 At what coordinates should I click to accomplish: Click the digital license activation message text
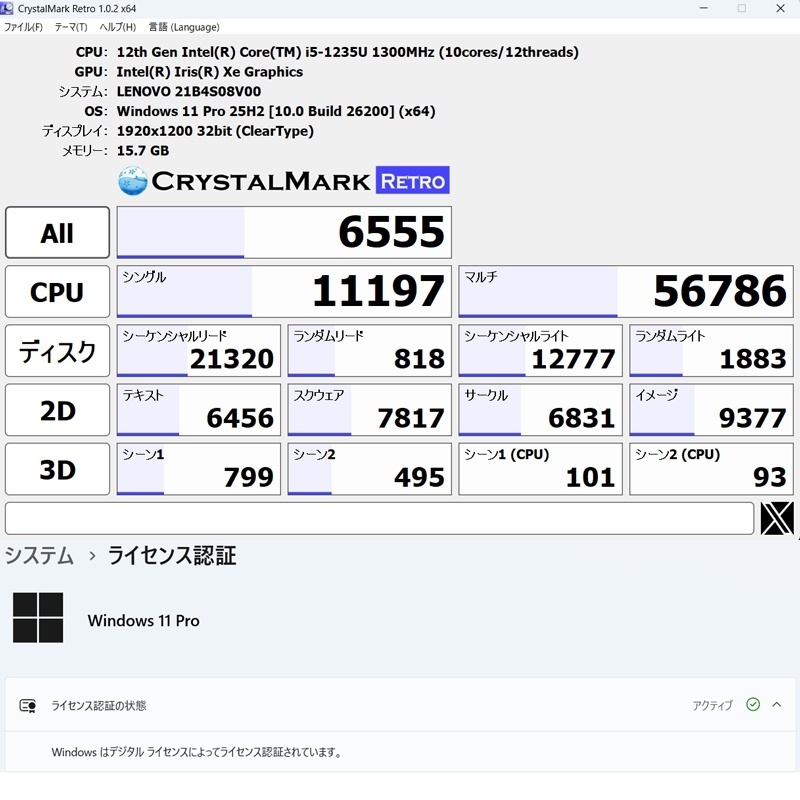[x=196, y=752]
